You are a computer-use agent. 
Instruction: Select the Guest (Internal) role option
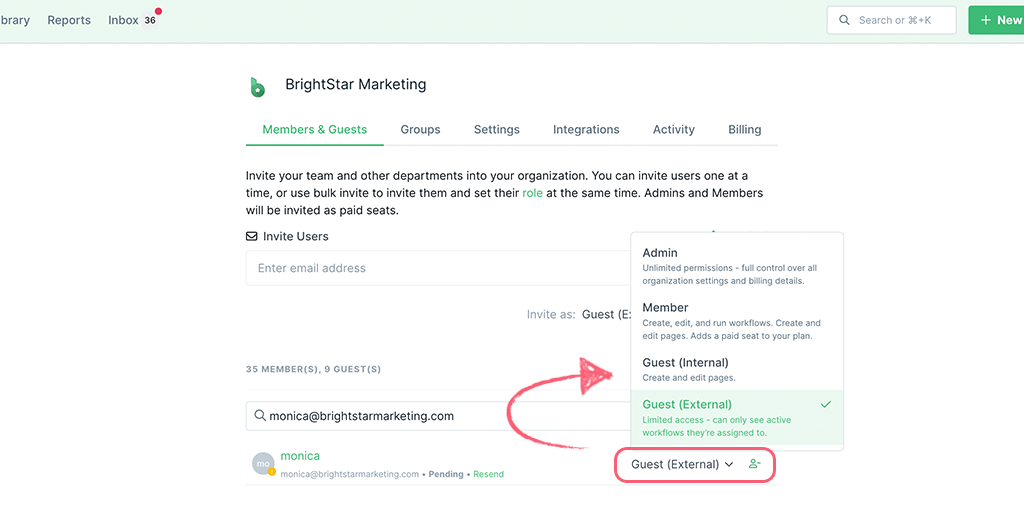pyautogui.click(x=737, y=369)
